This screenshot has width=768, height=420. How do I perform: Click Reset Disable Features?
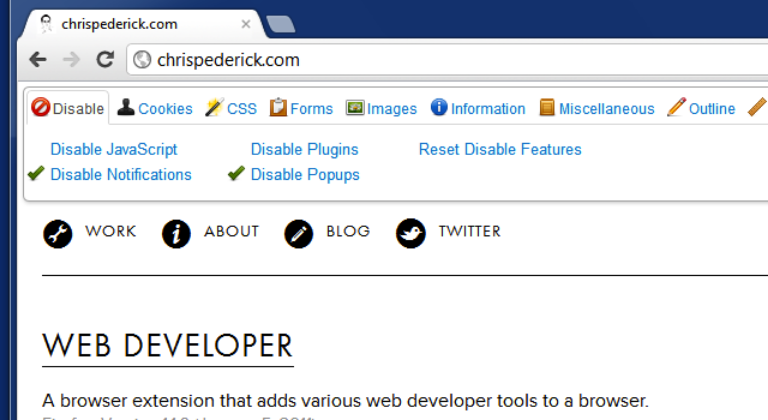pos(500,149)
